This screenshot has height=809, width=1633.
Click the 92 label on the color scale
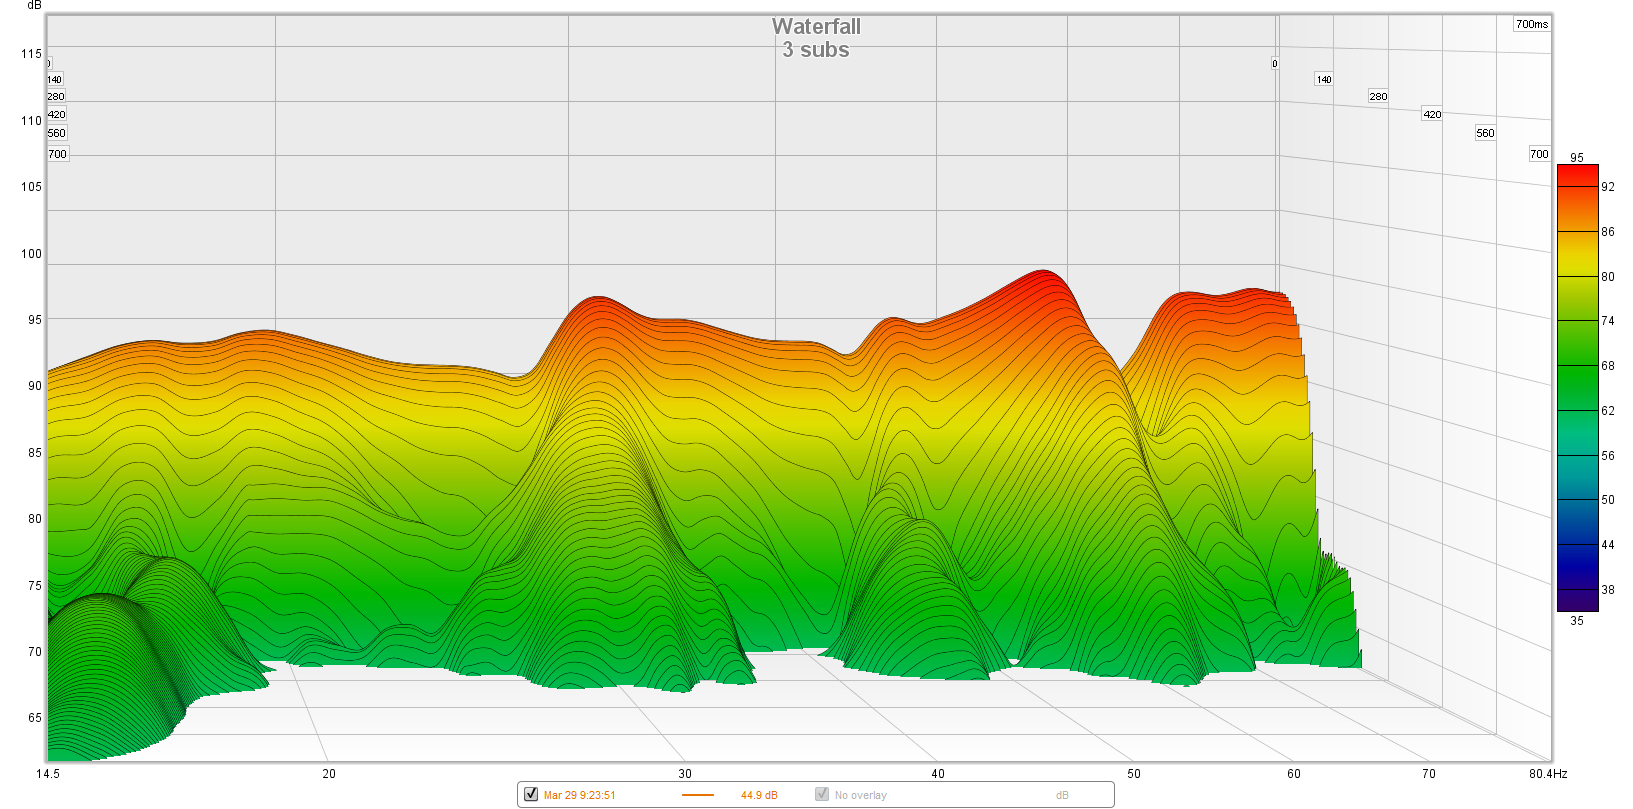(x=1608, y=187)
